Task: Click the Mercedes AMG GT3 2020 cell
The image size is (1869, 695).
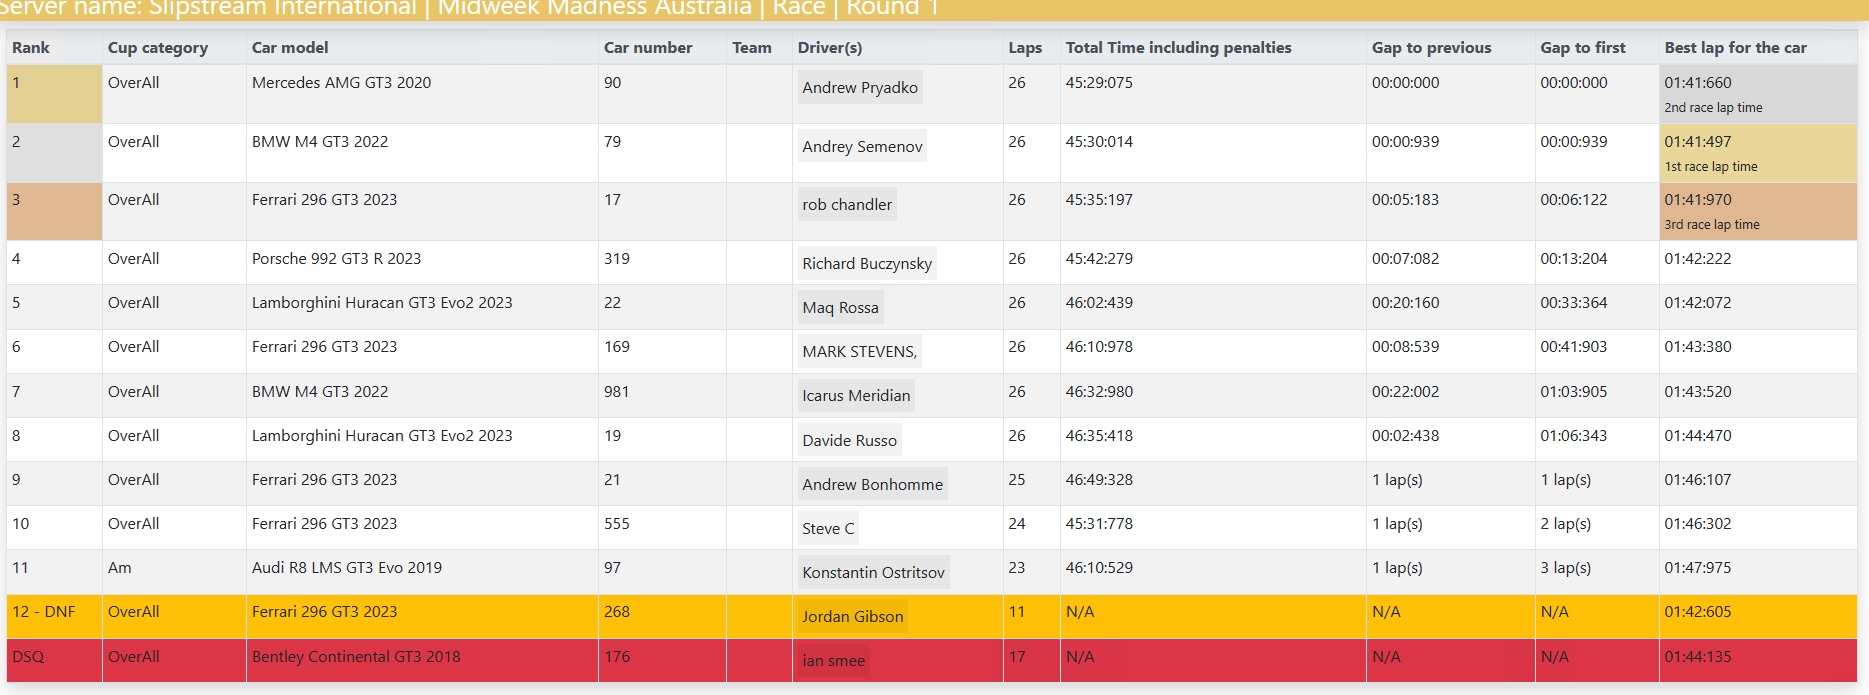Action: [x=422, y=95]
